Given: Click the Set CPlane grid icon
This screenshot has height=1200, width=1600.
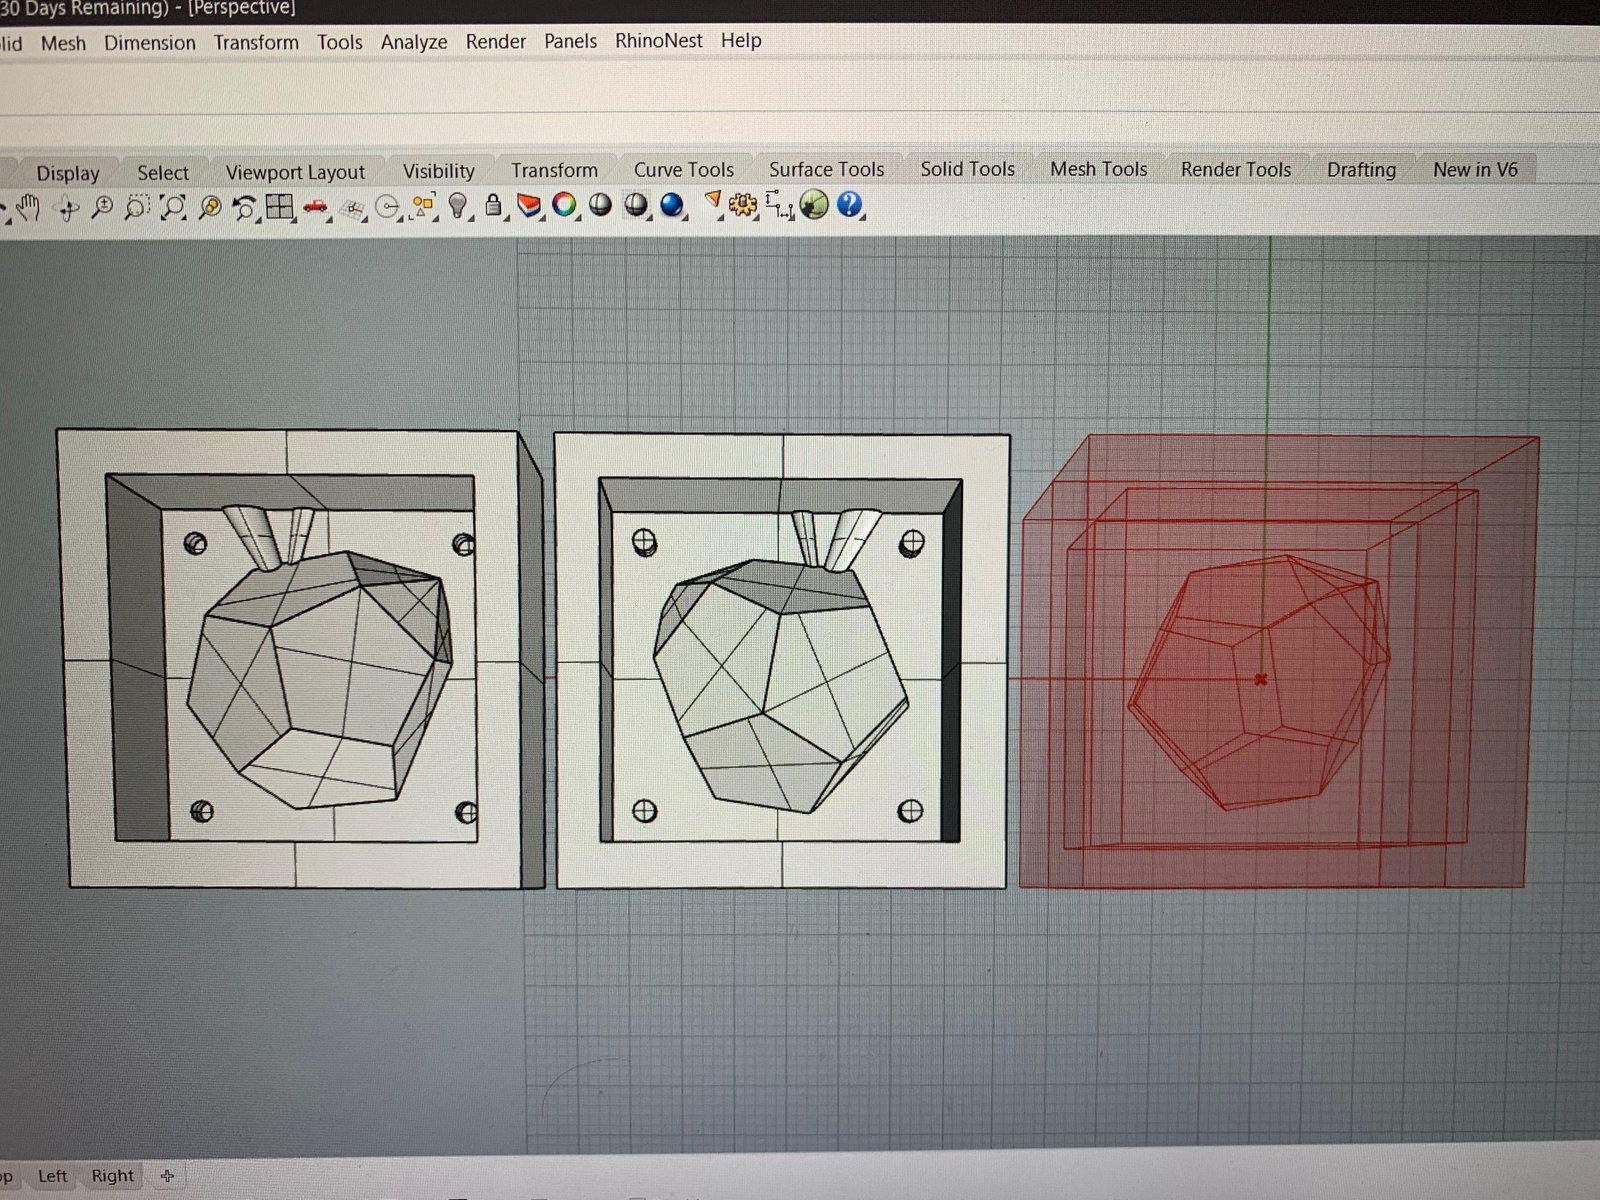Looking at the screenshot, I should pos(352,208).
